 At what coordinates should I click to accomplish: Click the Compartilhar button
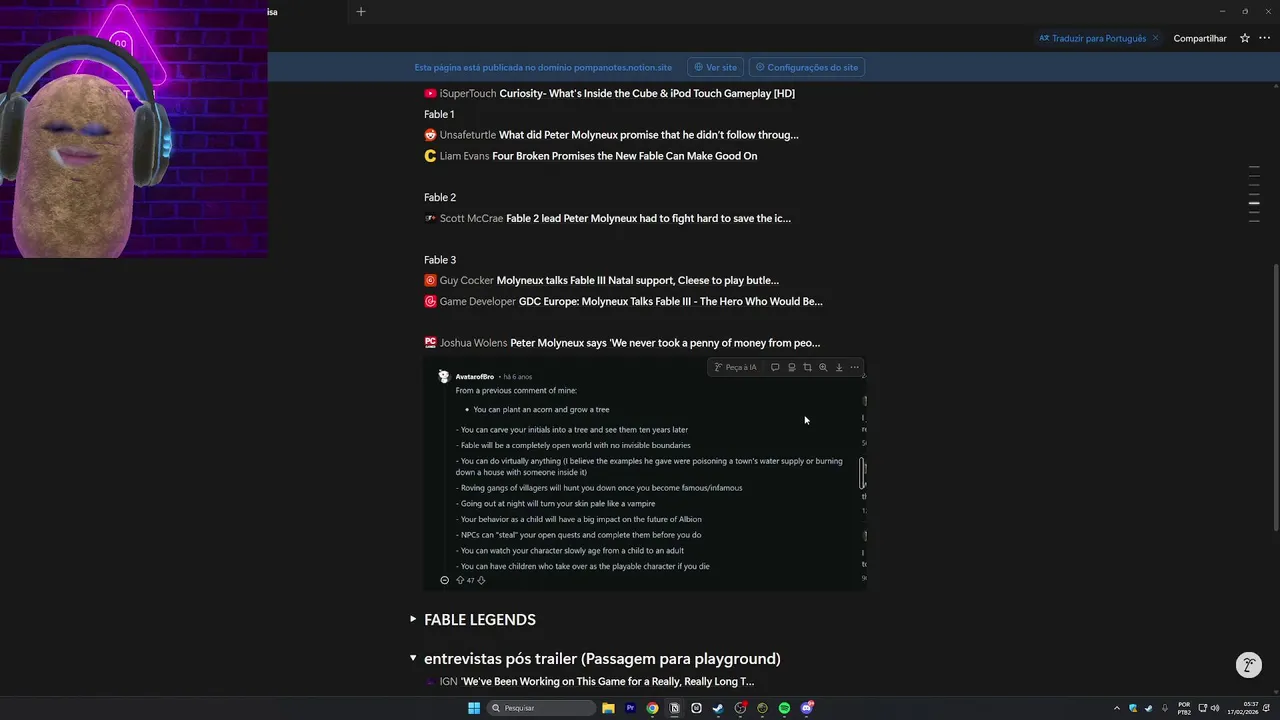(1200, 38)
